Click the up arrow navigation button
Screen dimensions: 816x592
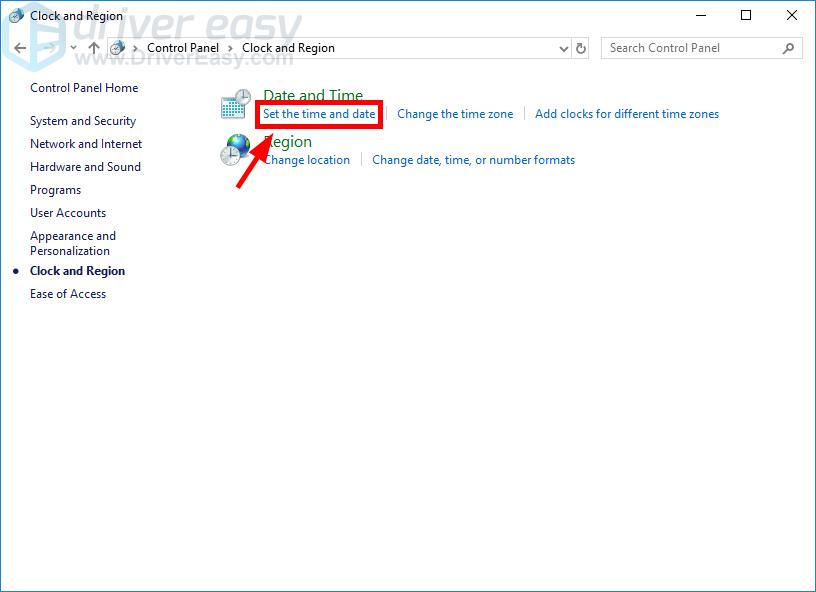tap(94, 48)
